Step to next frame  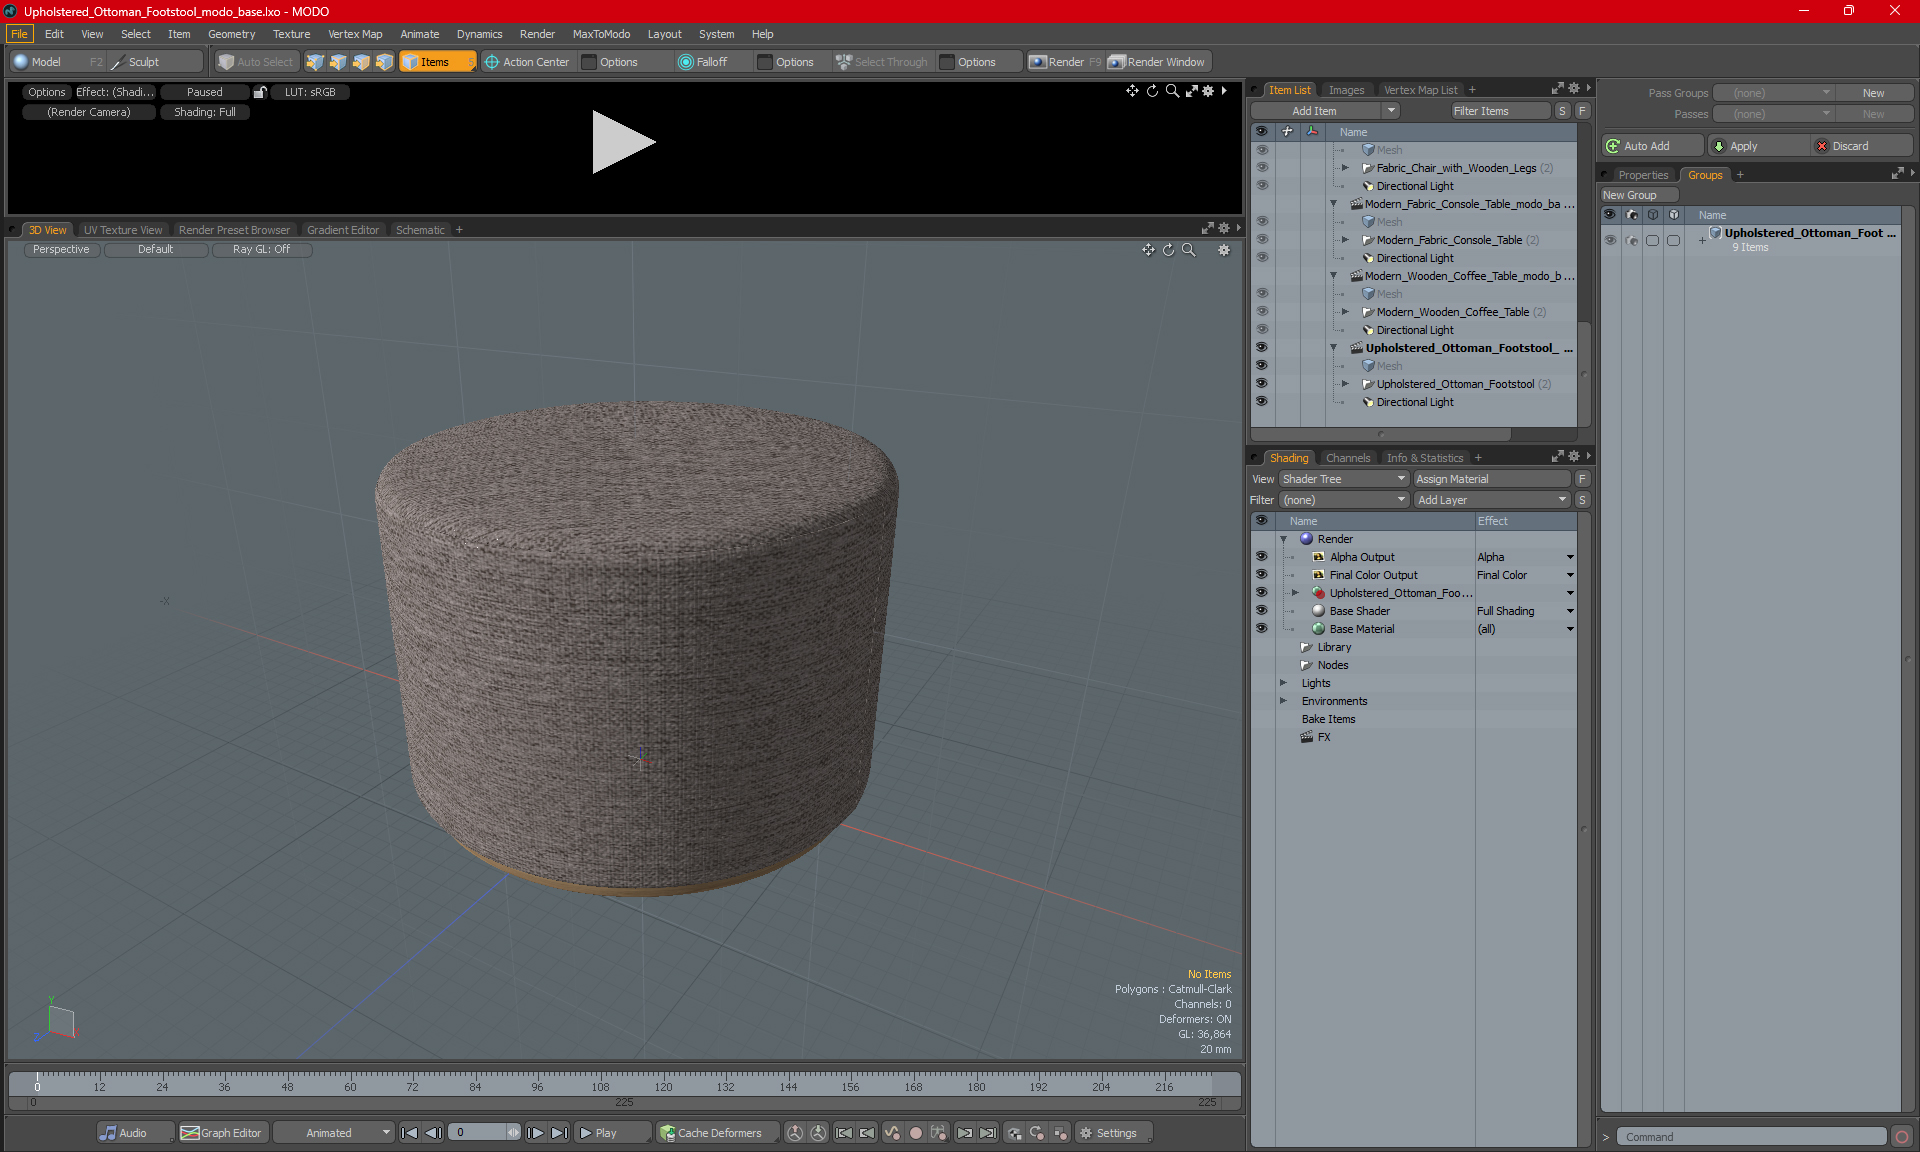[x=536, y=1133]
